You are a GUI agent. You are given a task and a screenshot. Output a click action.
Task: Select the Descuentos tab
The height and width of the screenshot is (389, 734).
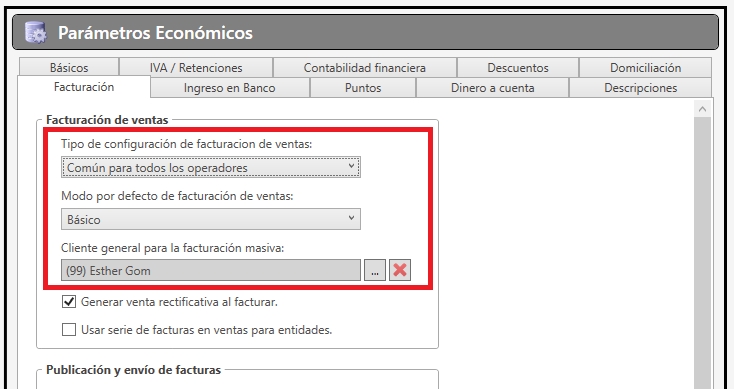pyautogui.click(x=518, y=67)
